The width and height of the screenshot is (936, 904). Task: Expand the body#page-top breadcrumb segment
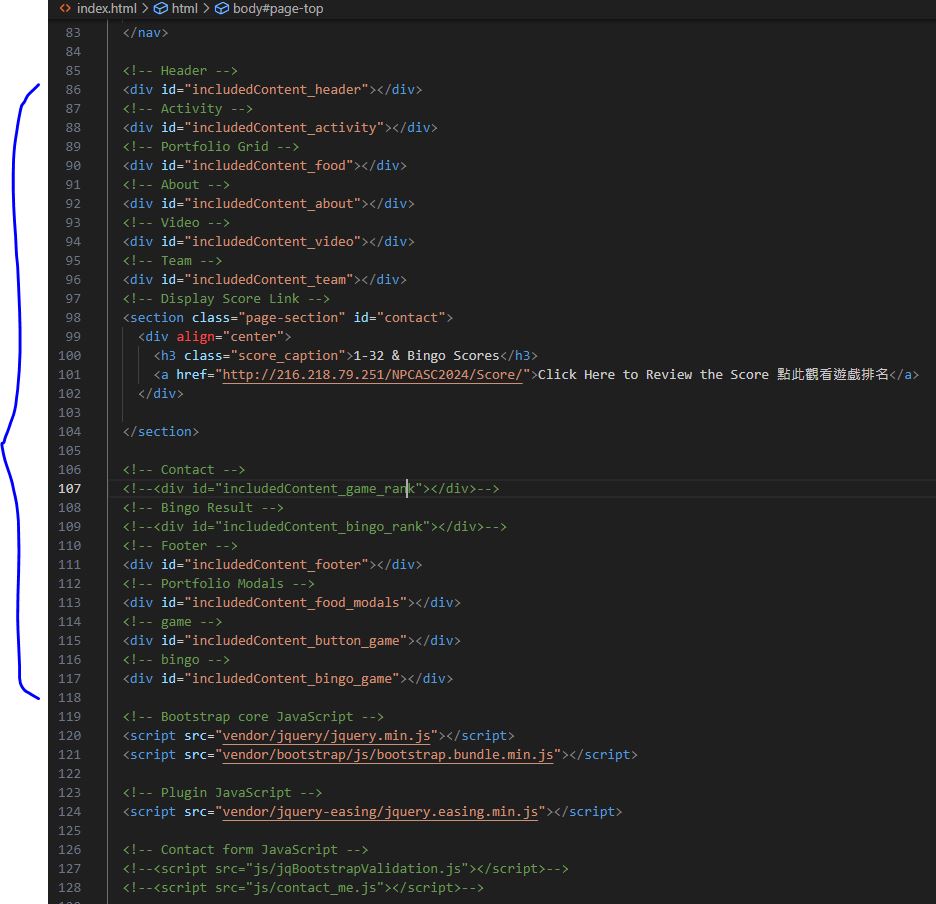[x=278, y=9]
